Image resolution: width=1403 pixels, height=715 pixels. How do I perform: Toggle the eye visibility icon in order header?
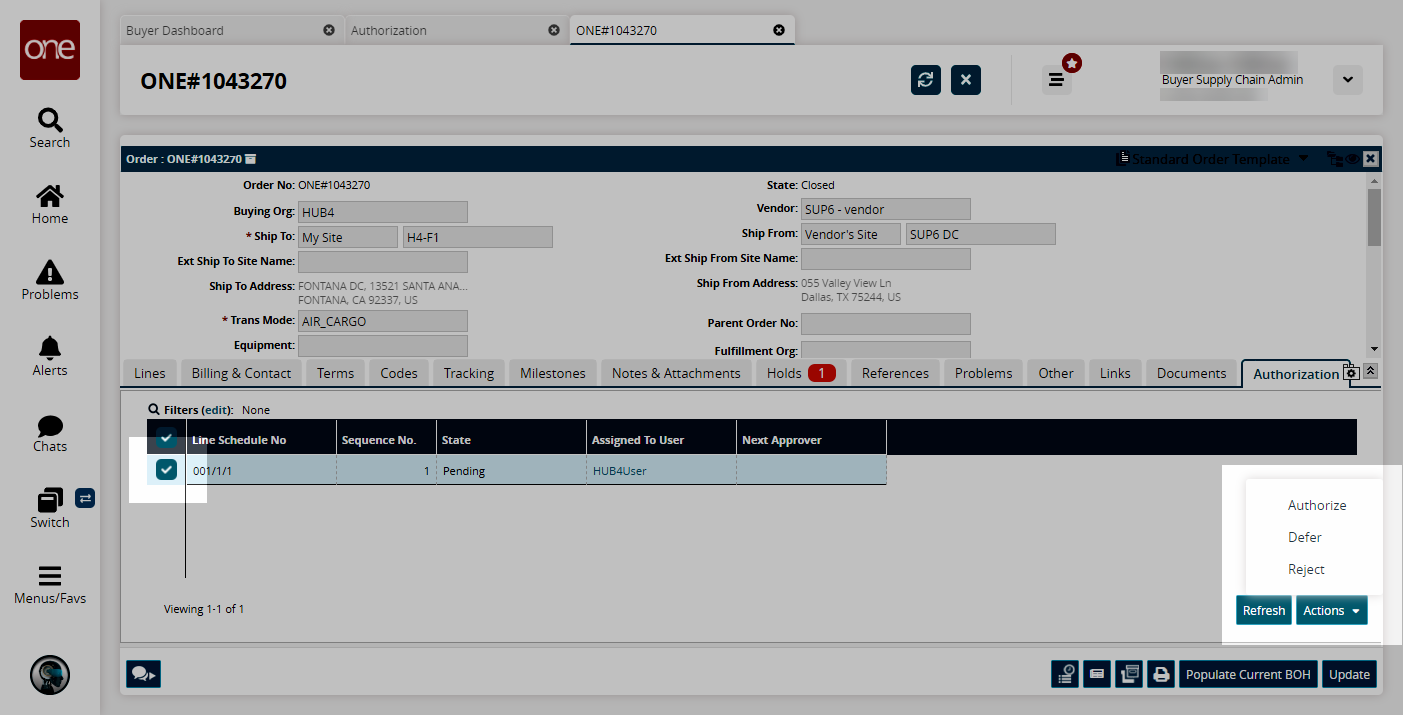click(x=1351, y=159)
